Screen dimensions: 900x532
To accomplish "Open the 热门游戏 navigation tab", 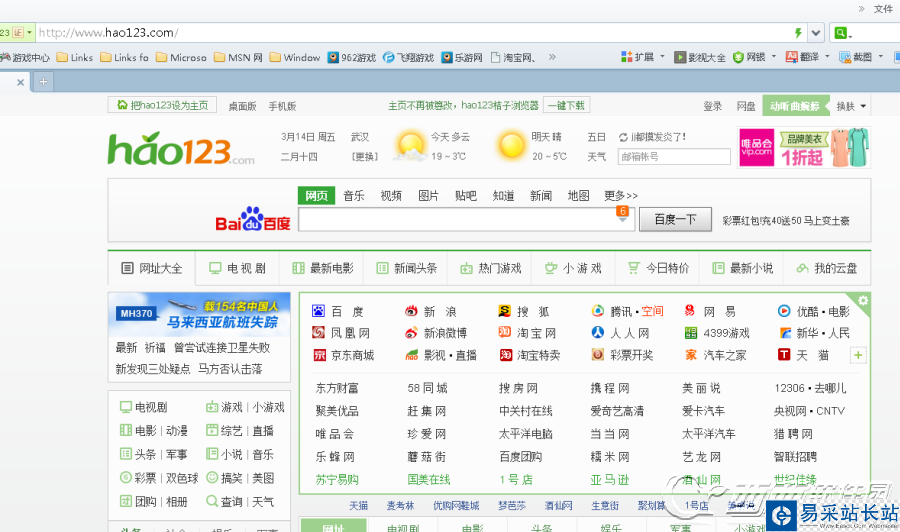I will (x=491, y=268).
